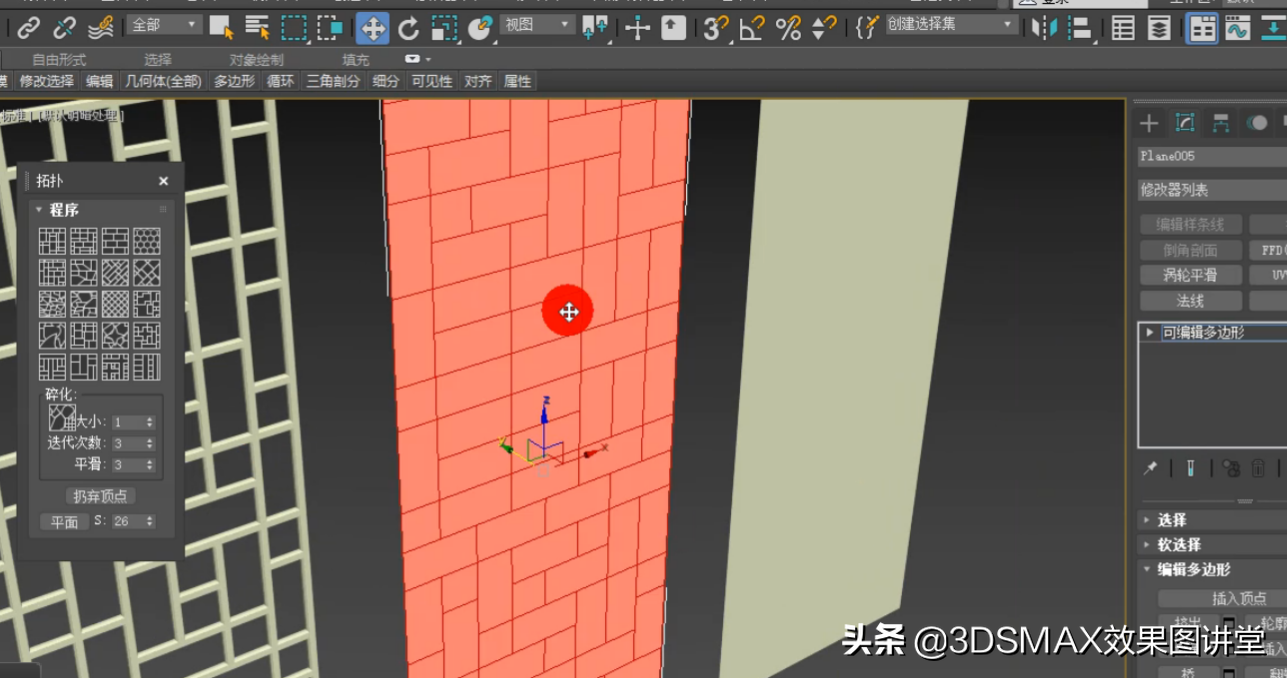Click the S: value field showing 26

127,521
